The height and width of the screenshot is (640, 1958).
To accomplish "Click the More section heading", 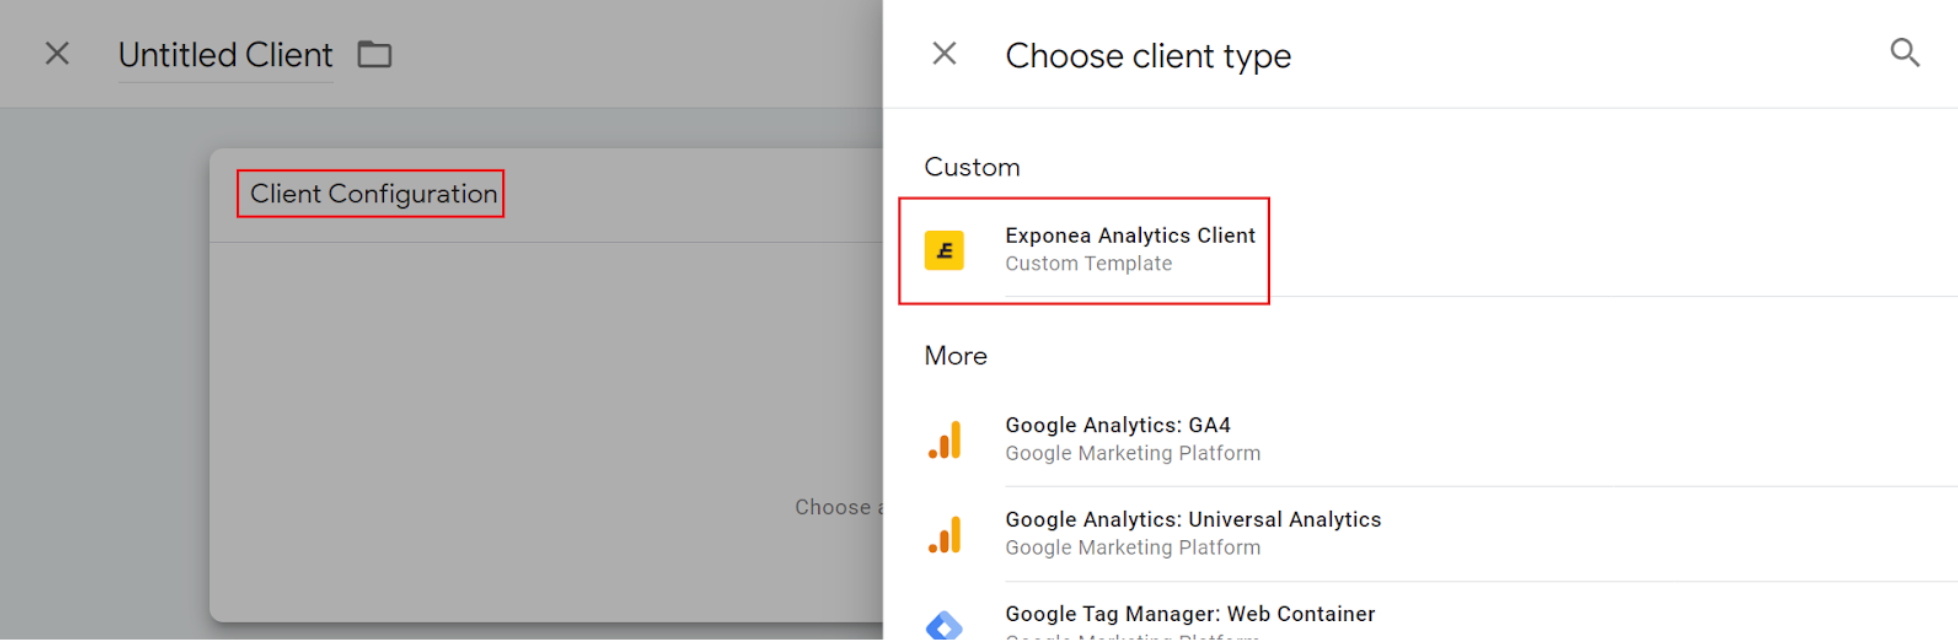I will tap(955, 356).
